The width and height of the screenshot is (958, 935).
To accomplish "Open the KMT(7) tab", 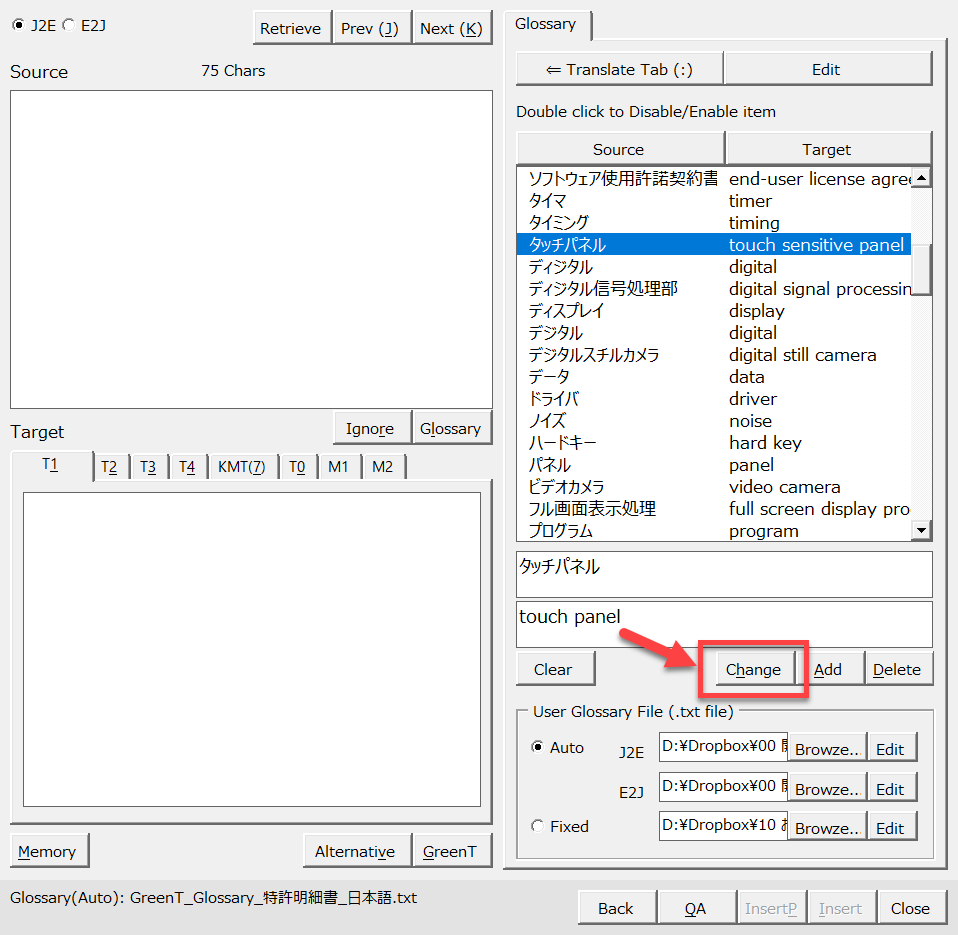I will [241, 466].
